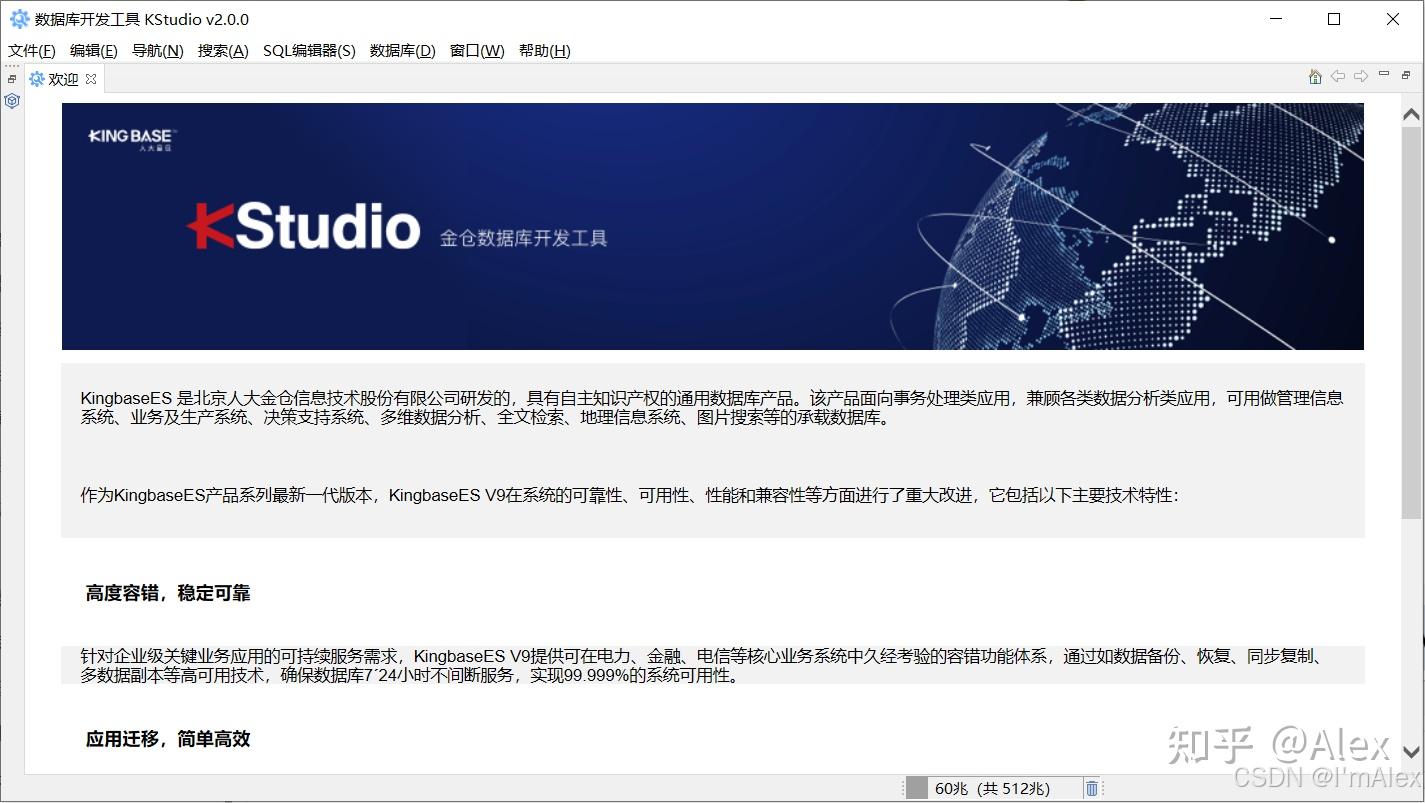This screenshot has height=803, width=1425.
Task: Open the 文件(F) menu
Action: click(30, 51)
